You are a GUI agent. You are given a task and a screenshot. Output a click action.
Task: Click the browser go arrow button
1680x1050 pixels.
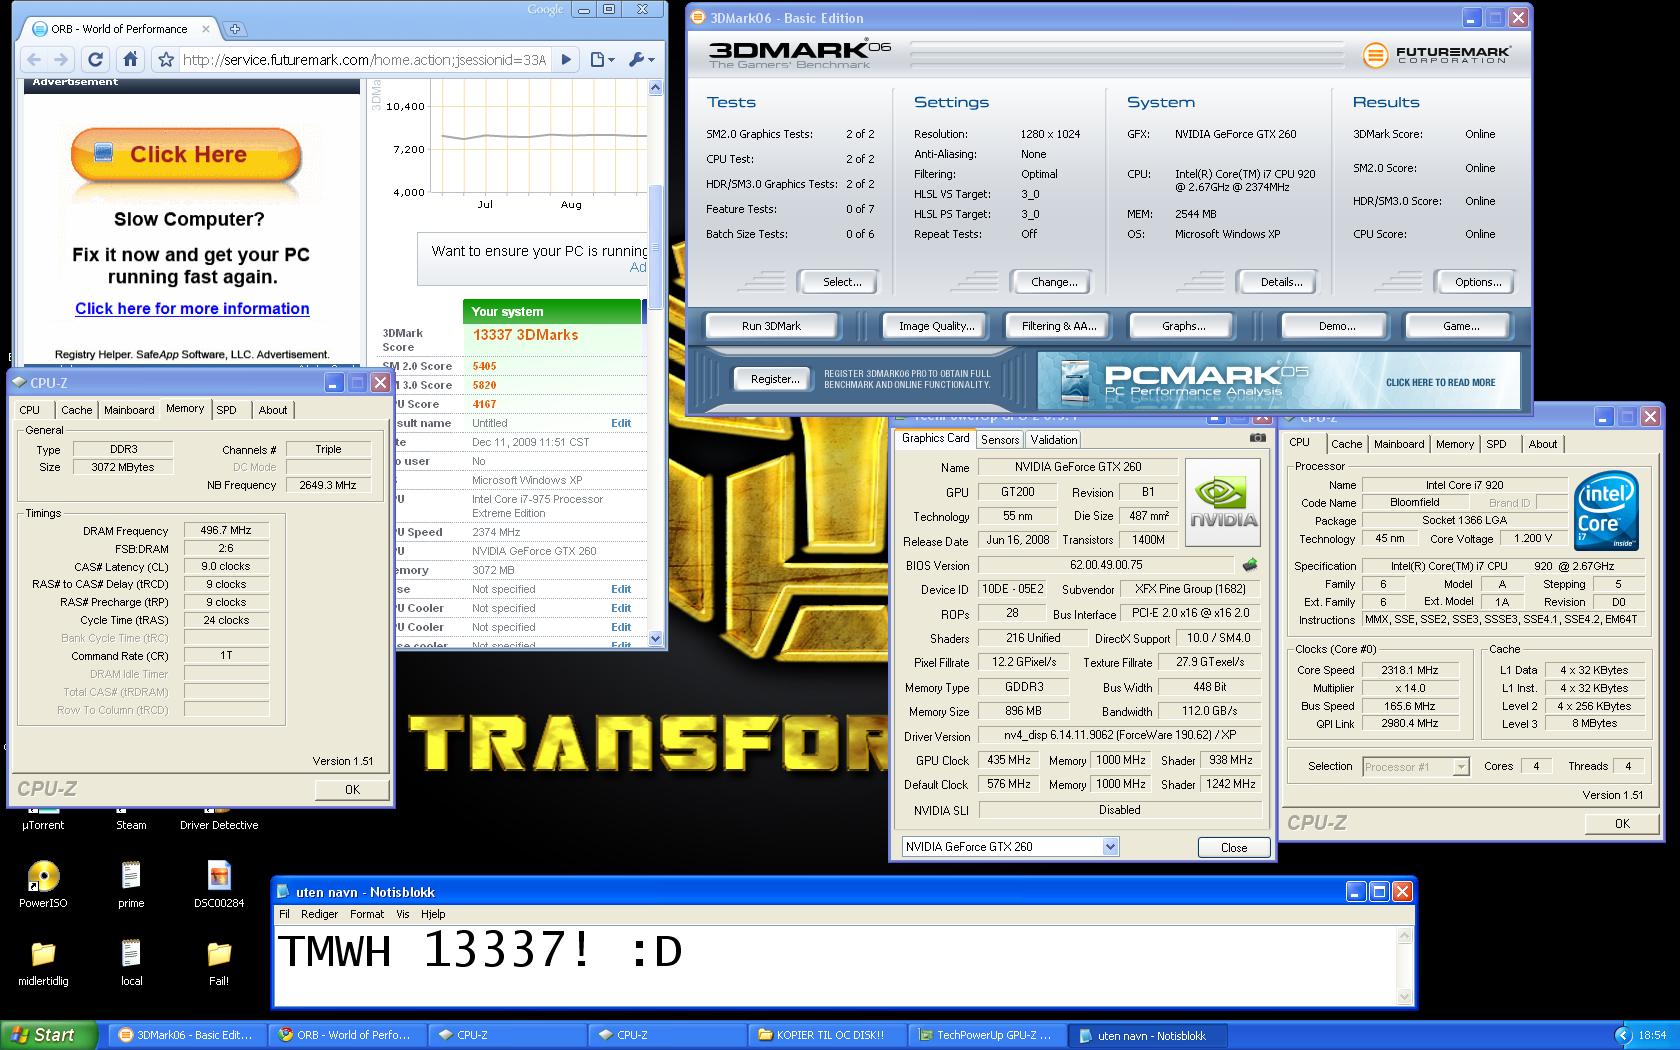[x=566, y=60]
